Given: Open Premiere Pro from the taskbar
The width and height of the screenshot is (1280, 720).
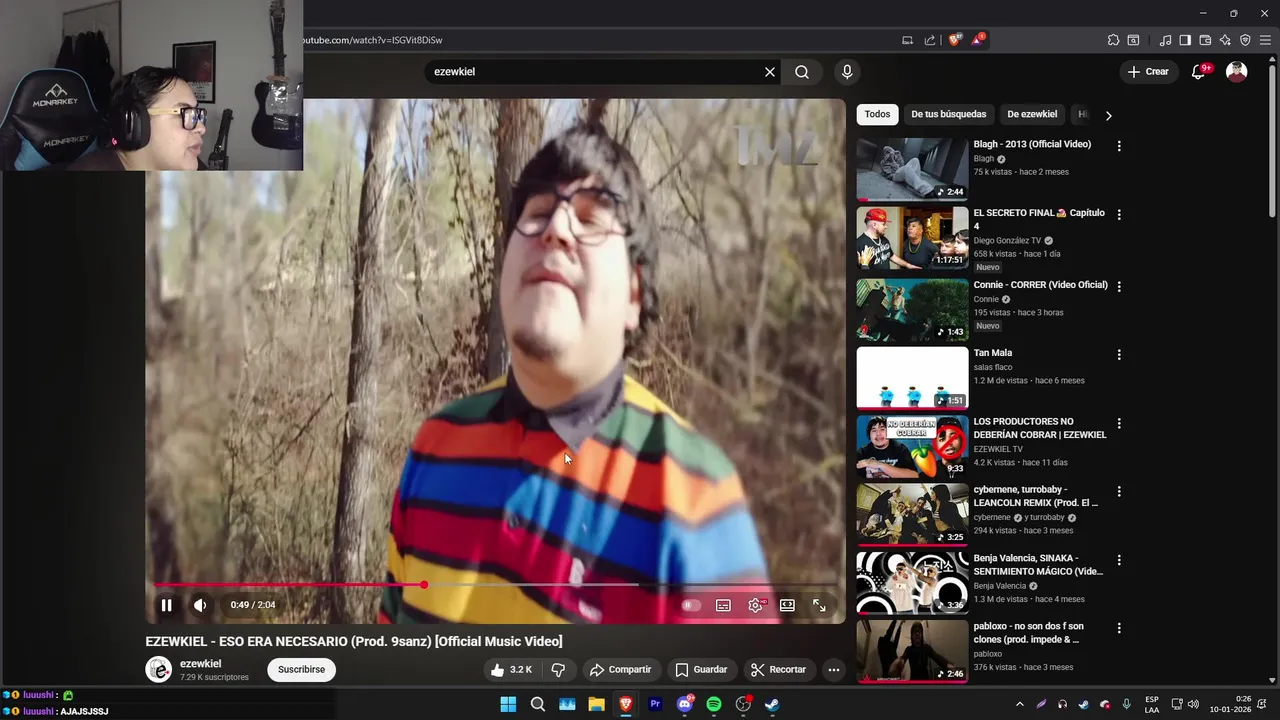Looking at the screenshot, I should pyautogui.click(x=655, y=704).
